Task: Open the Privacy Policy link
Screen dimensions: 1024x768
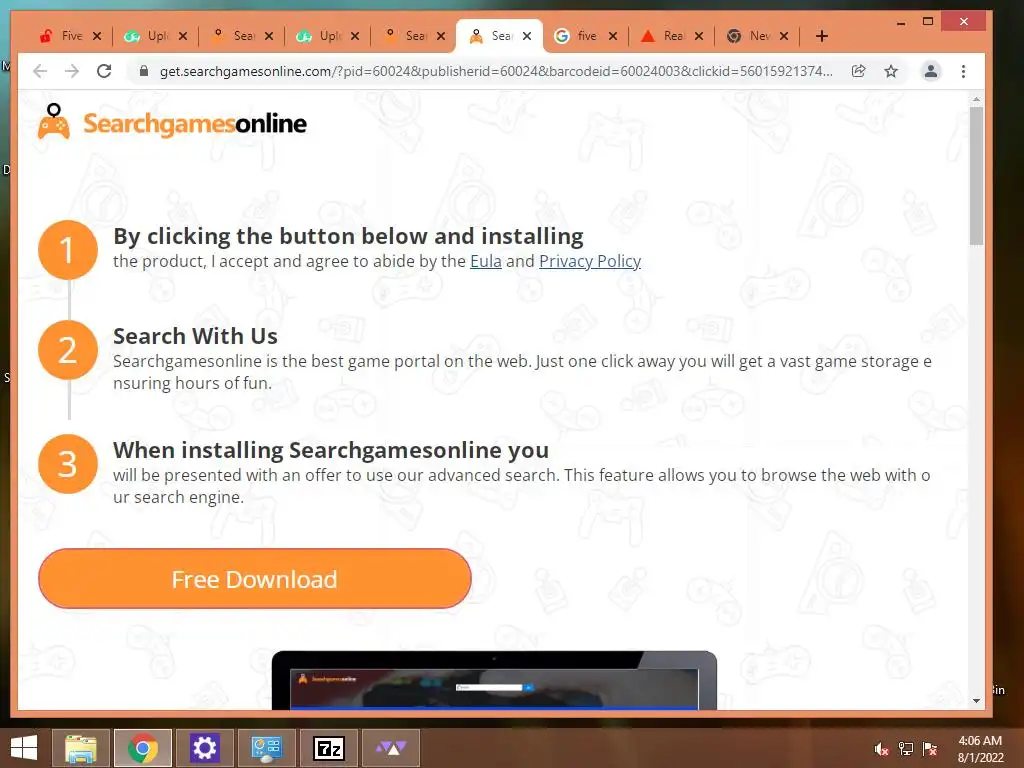Action: (x=590, y=261)
